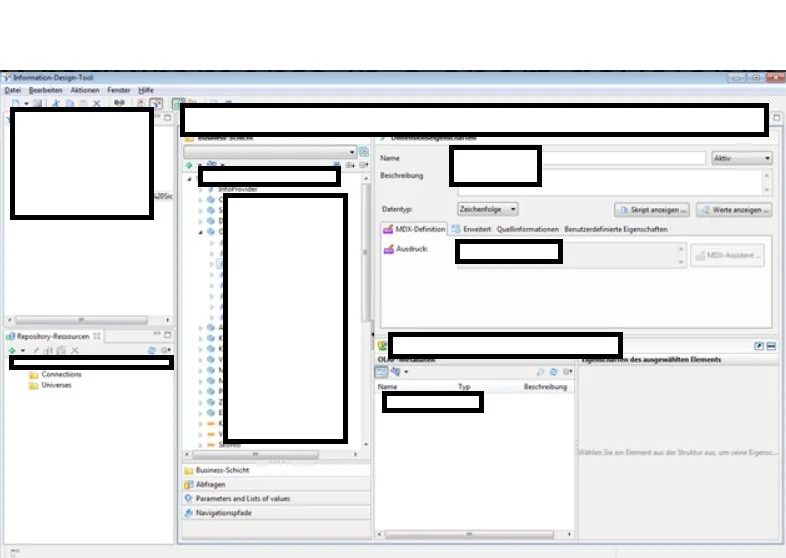Viewport: 786px width, 558px height.
Task: Click first view icon in OLAP-Metadaten toolbar
Action: pos(381,371)
